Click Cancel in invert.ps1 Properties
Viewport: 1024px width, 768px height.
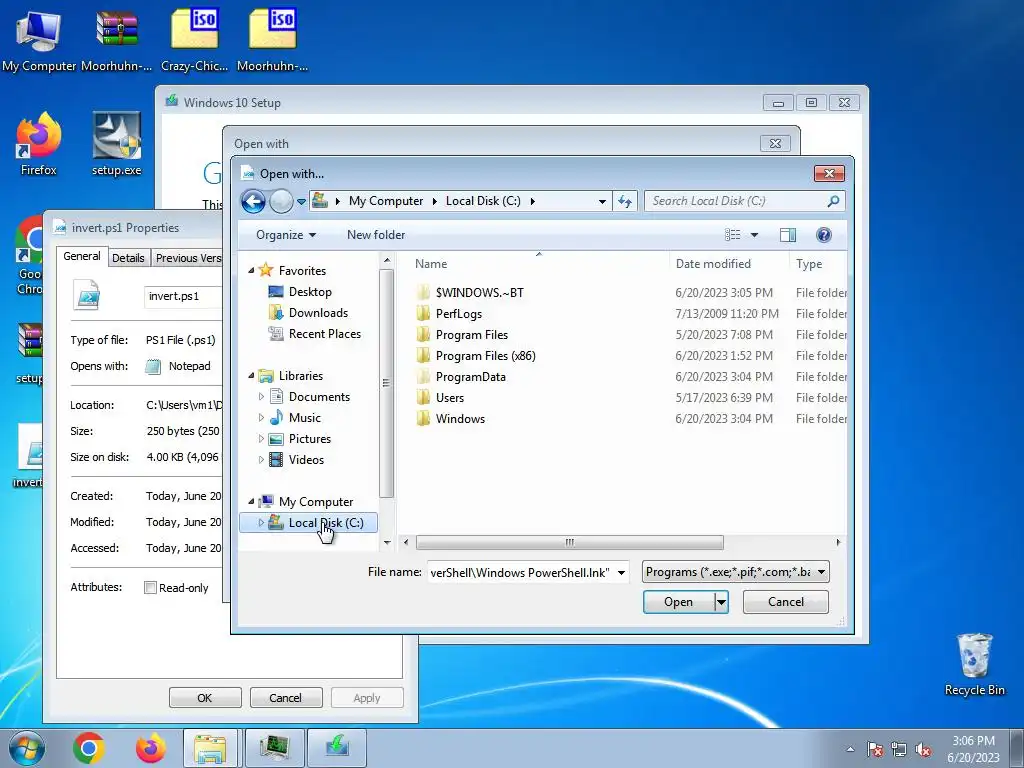click(x=285, y=697)
